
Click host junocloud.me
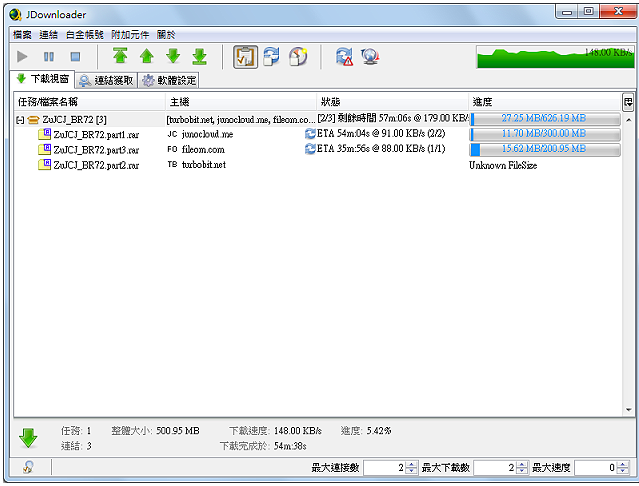[207, 134]
